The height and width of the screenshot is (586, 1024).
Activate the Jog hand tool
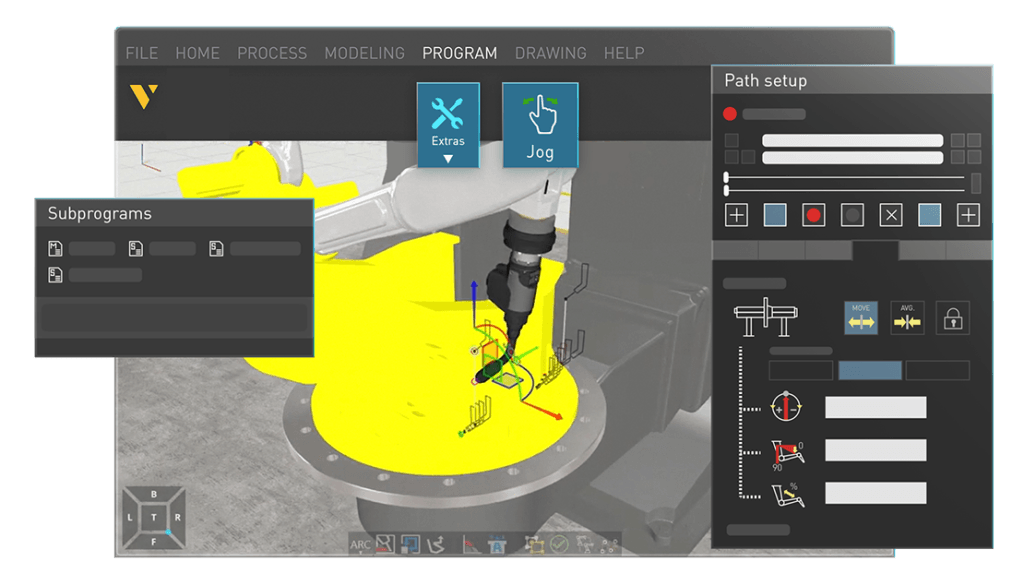pyautogui.click(x=540, y=125)
